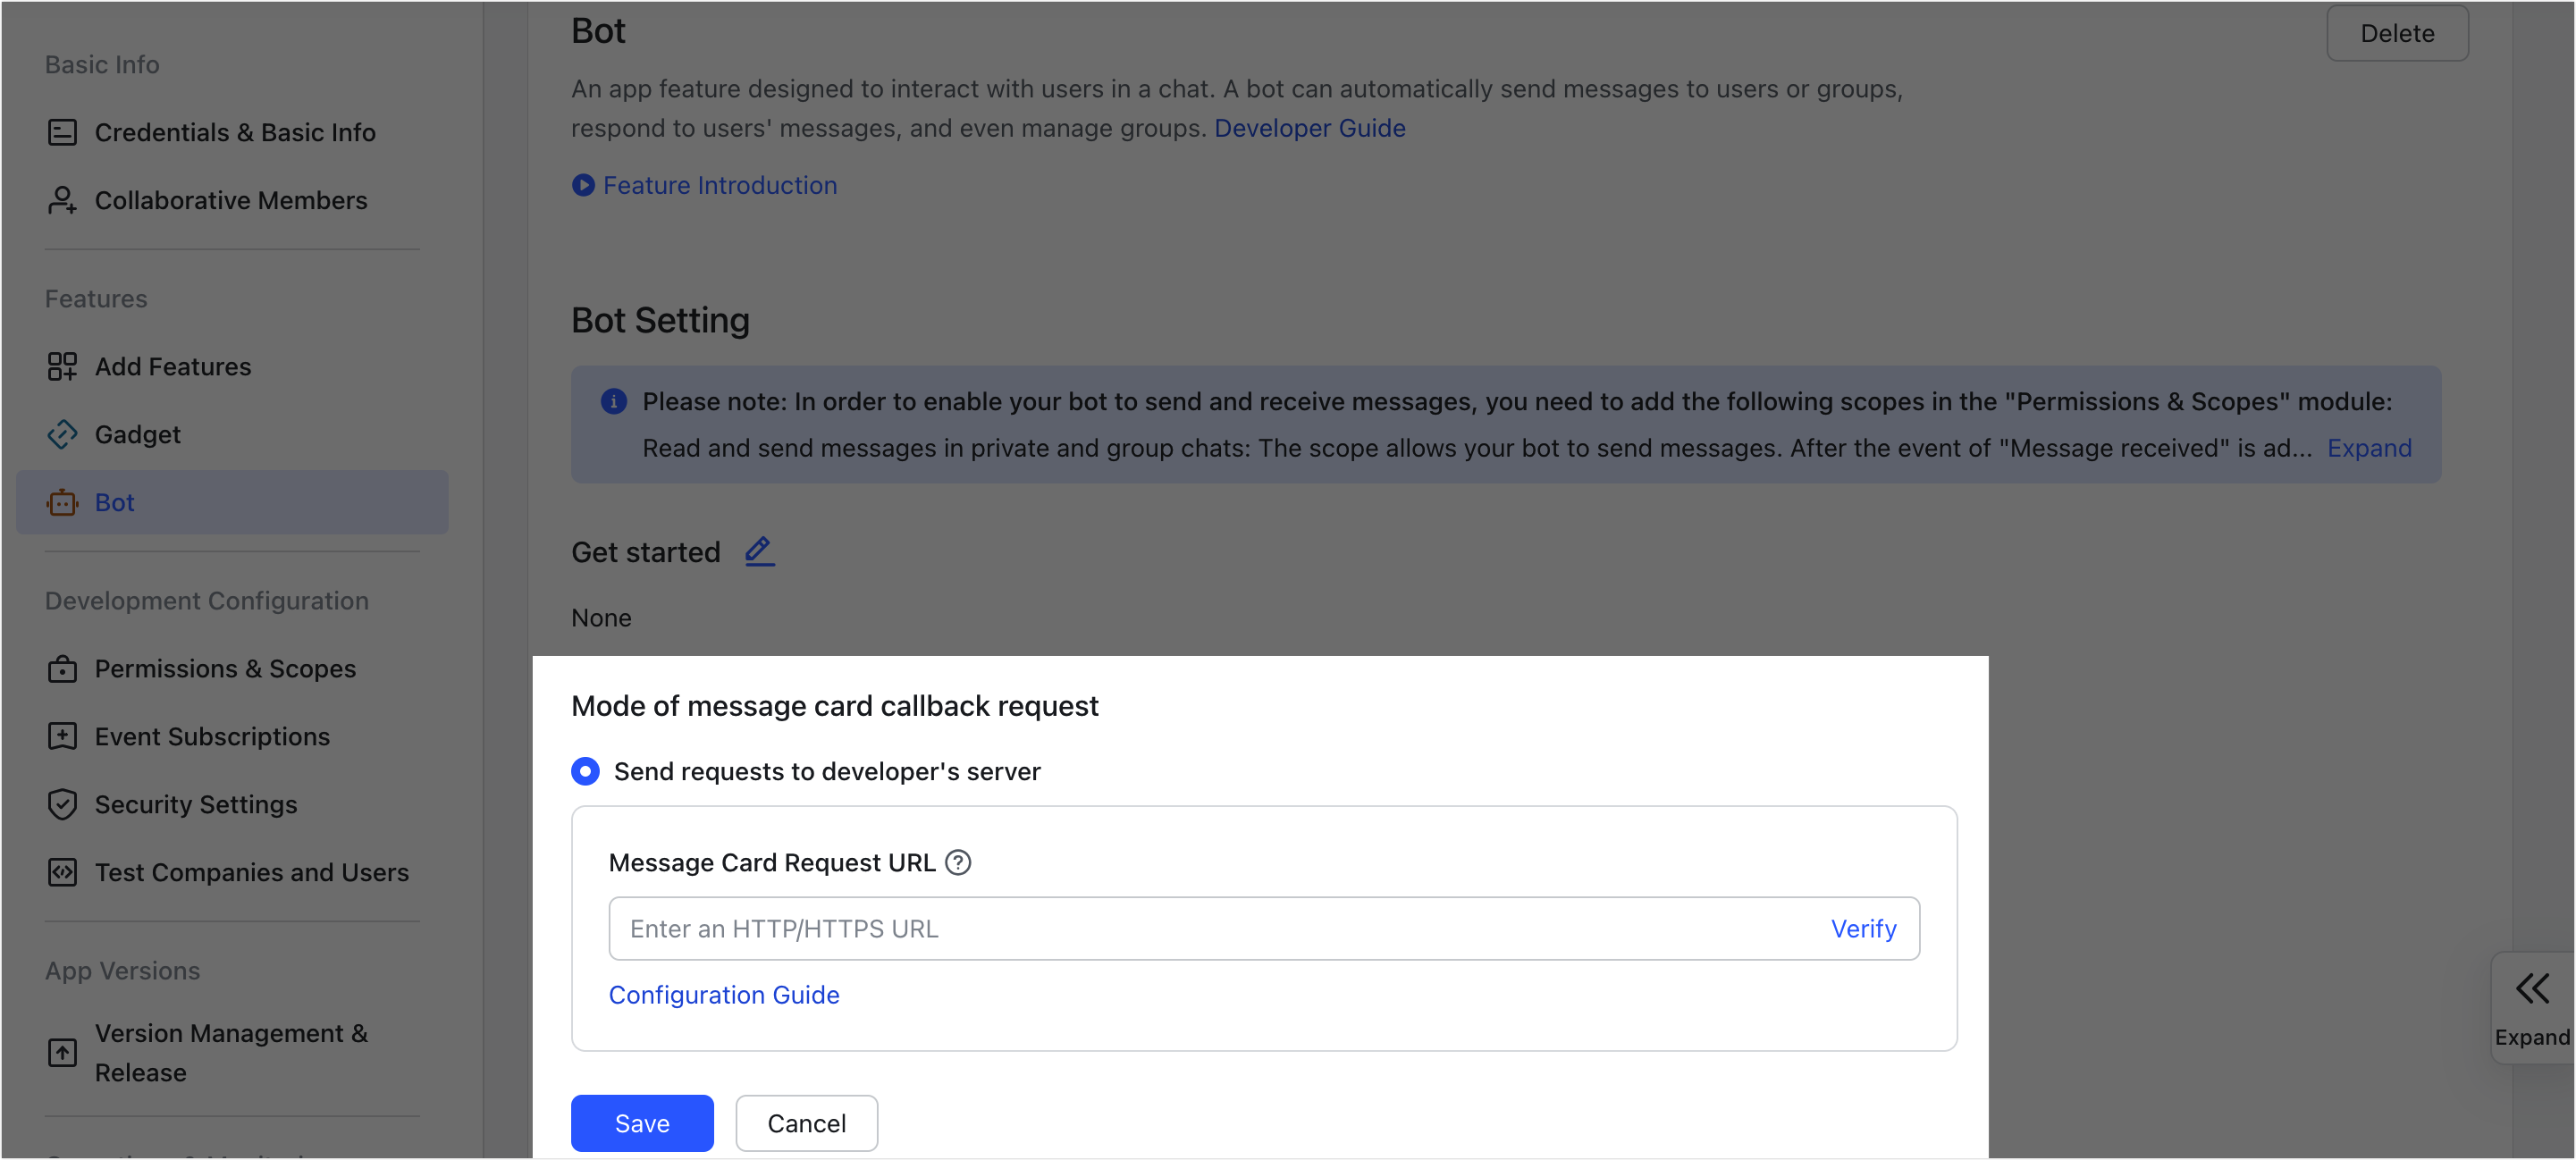Click the Feature Introduction play icon

click(583, 185)
